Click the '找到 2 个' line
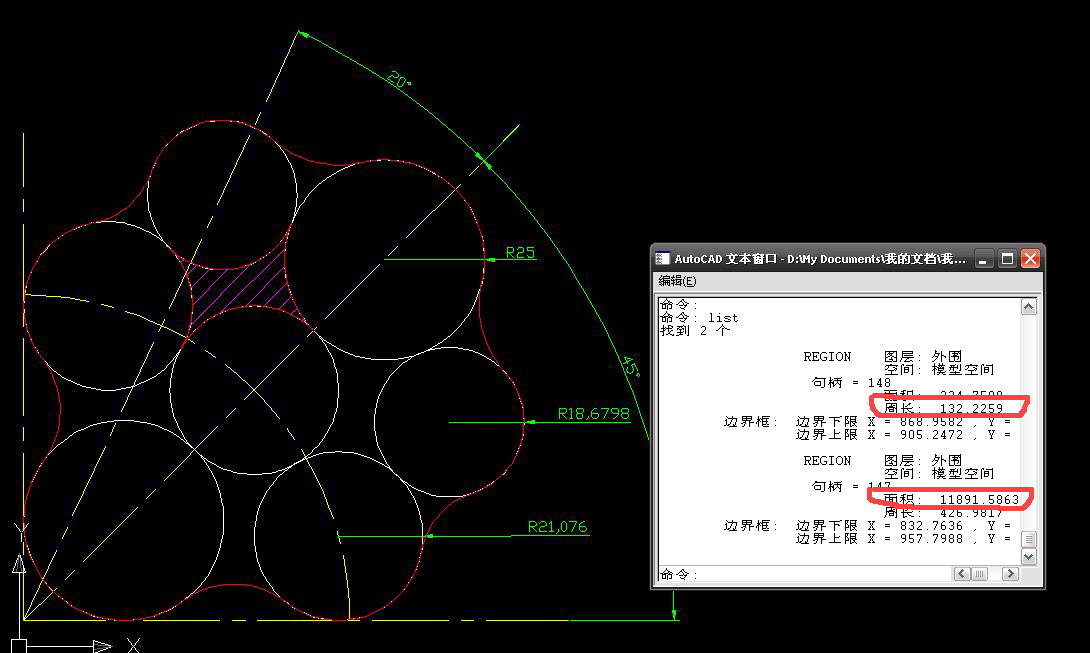 (694, 331)
